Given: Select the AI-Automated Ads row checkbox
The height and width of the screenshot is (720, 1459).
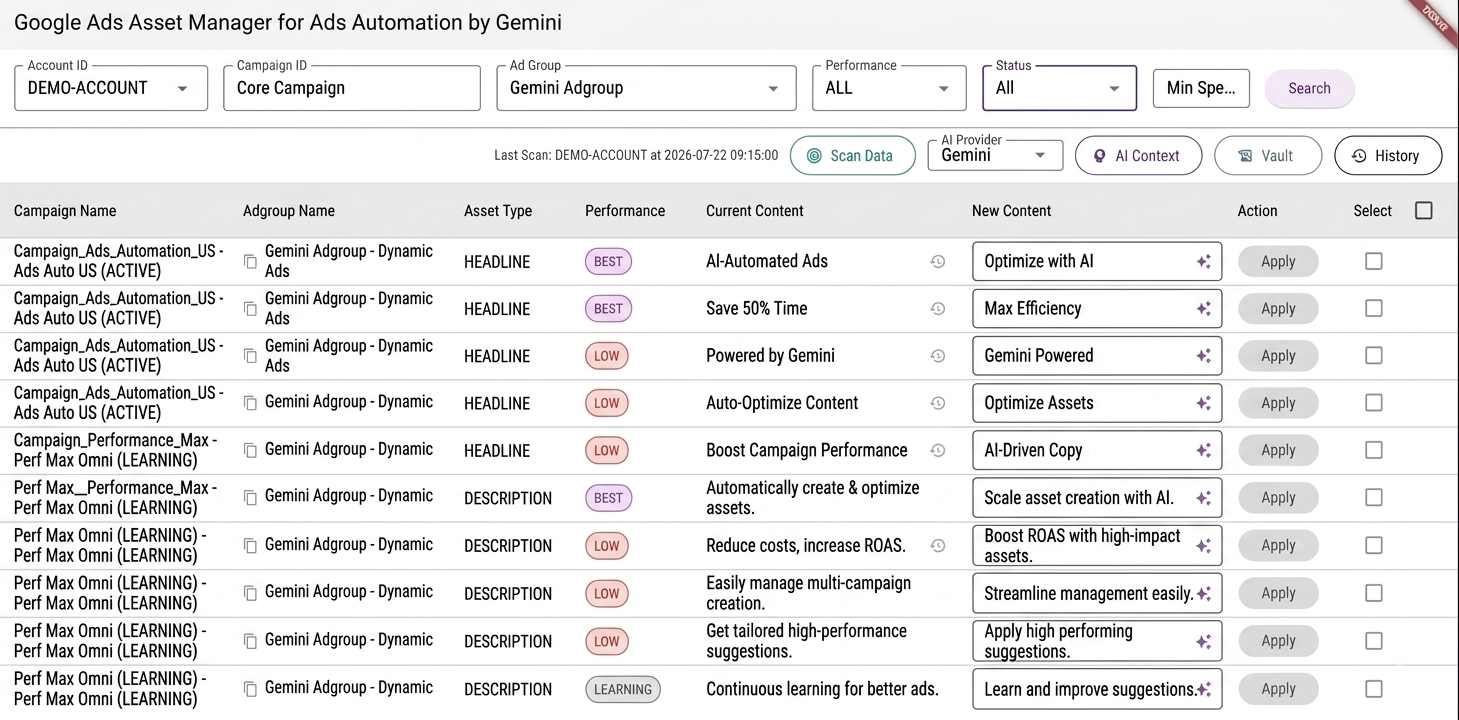Looking at the screenshot, I should [1374, 261].
